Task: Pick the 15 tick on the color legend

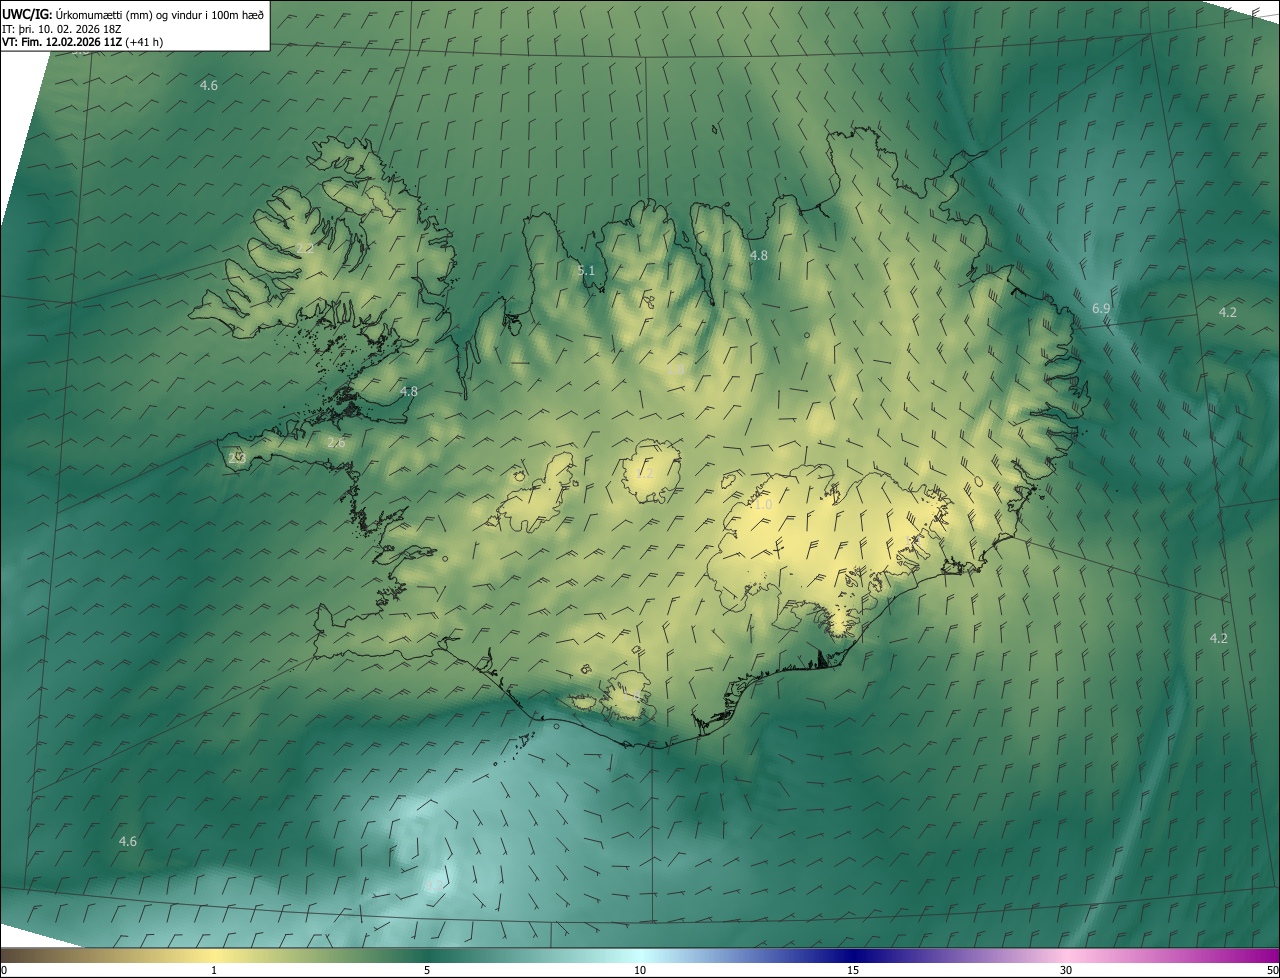Action: click(853, 970)
